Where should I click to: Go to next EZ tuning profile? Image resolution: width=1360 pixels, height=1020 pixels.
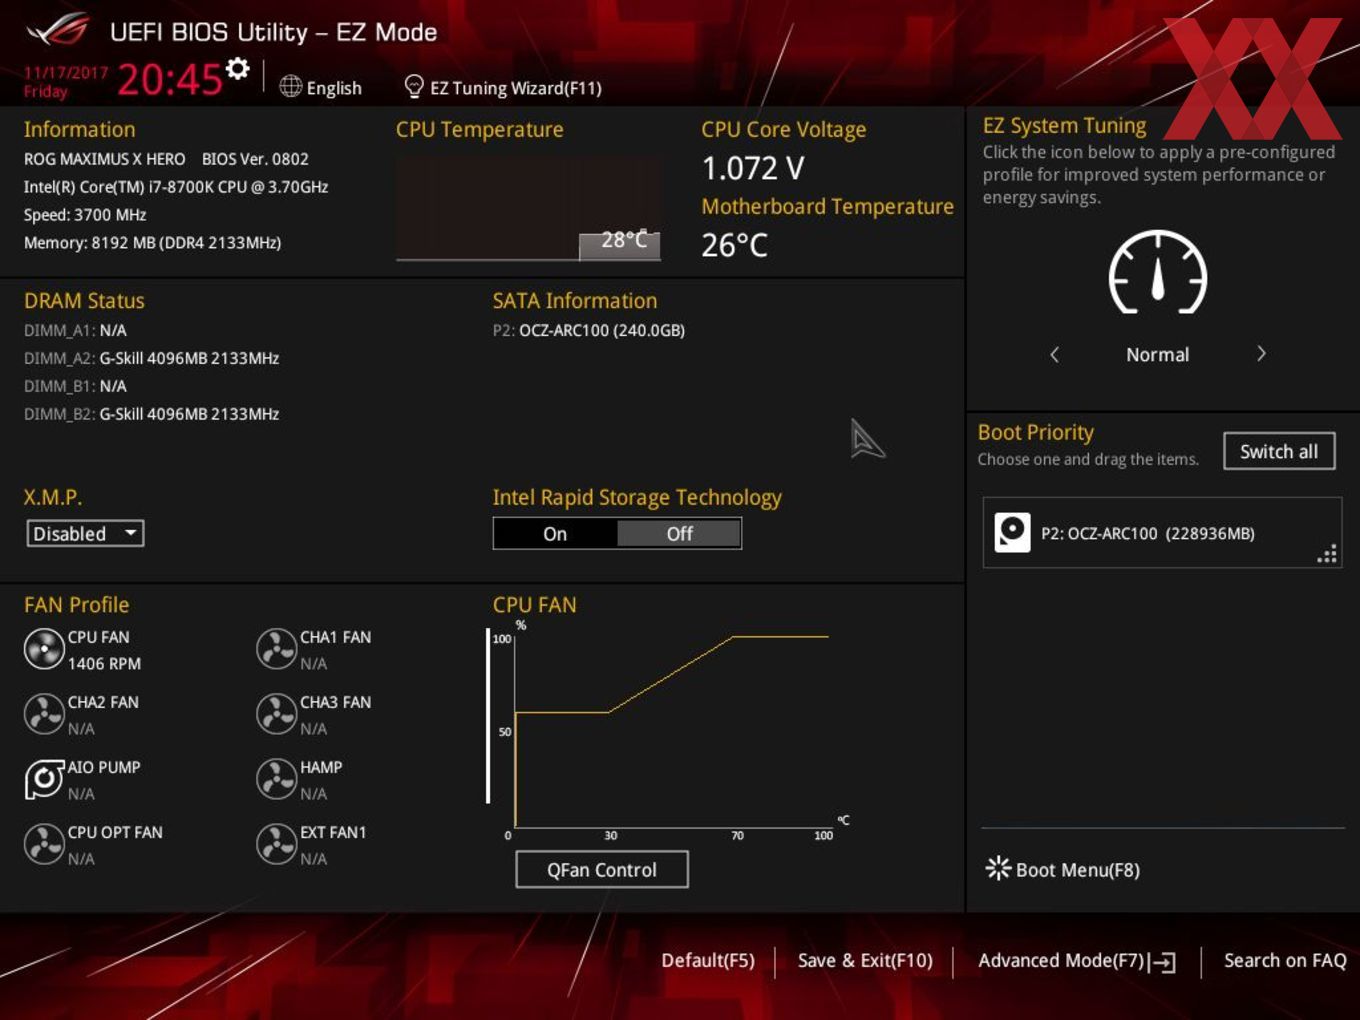1261,354
